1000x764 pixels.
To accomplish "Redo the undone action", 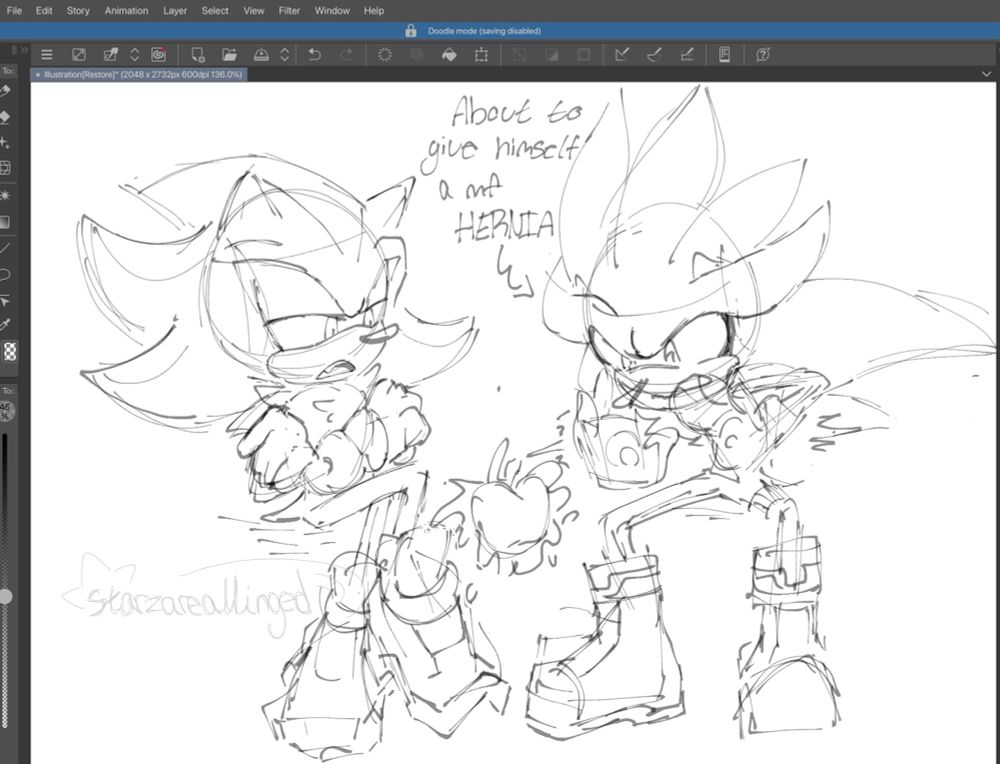I will coord(347,55).
